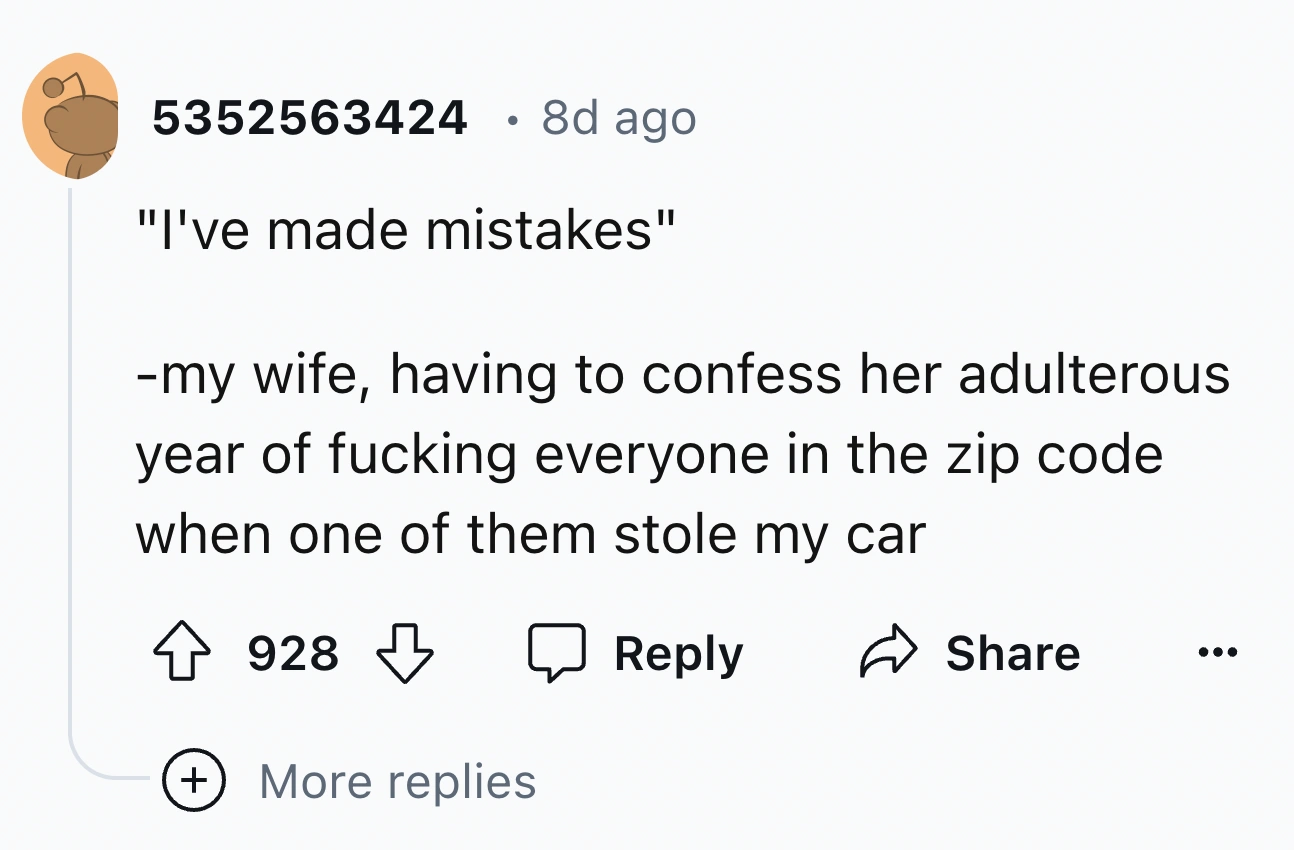Click the line "year of fucking everyone in the zip code"
This screenshot has height=850, width=1294.
(649, 455)
